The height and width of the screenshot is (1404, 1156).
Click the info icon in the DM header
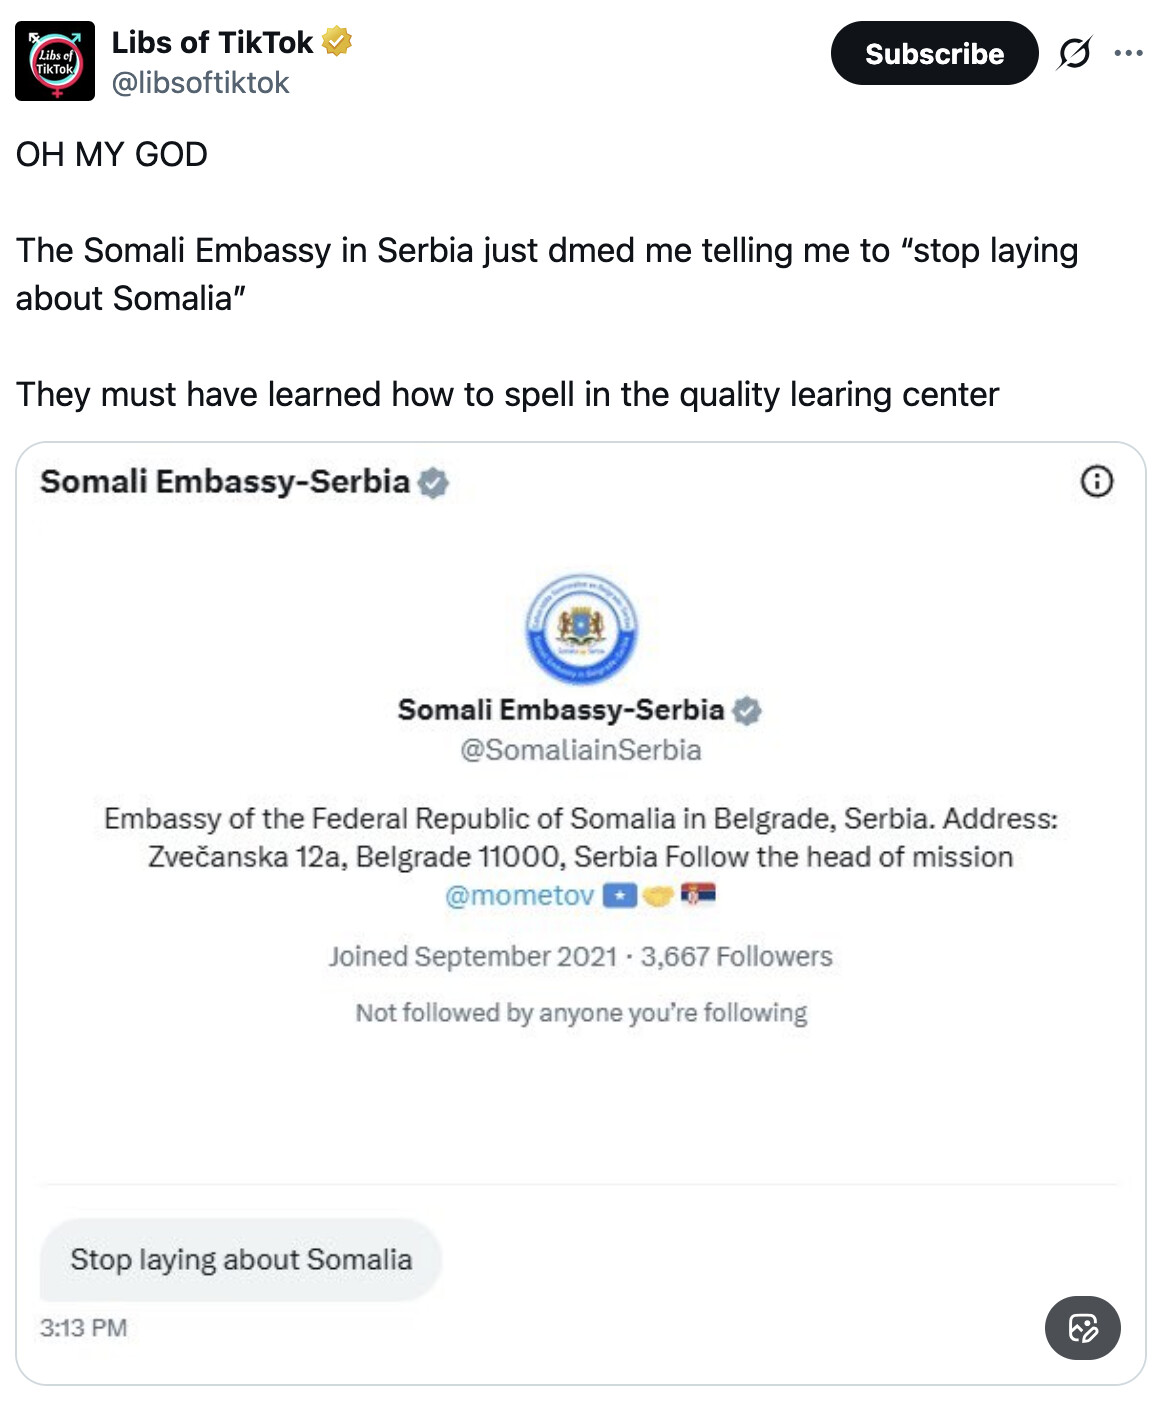[x=1097, y=482]
